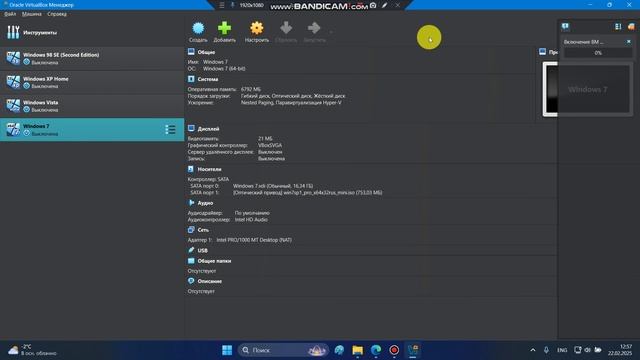This screenshot has height=360, width=640.
Task: Click the orange icon in notification panel corner
Action: click(x=631, y=27)
